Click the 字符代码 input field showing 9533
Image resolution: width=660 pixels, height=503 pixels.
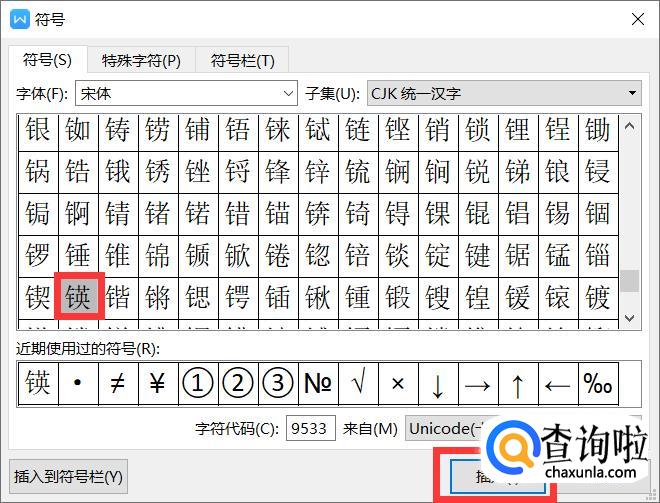pyautogui.click(x=311, y=429)
